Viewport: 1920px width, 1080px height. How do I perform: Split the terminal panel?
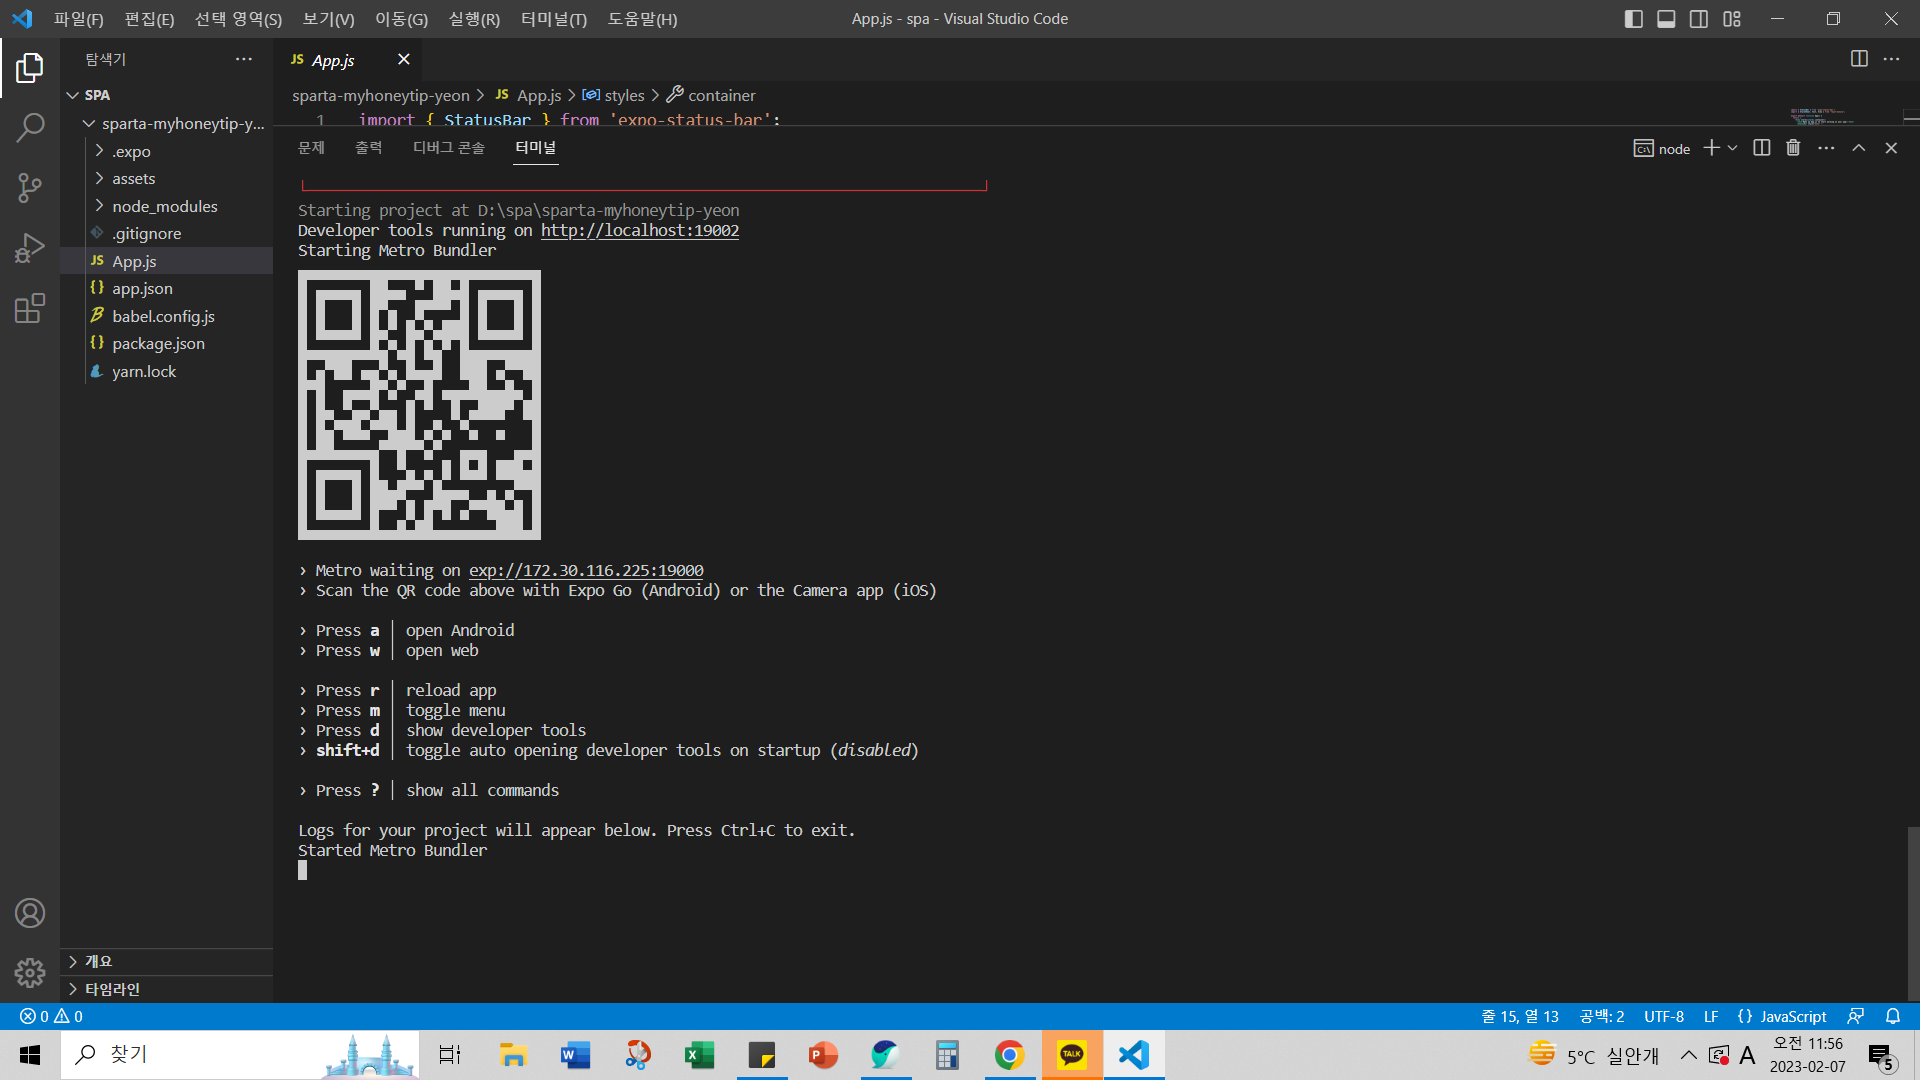1762,148
